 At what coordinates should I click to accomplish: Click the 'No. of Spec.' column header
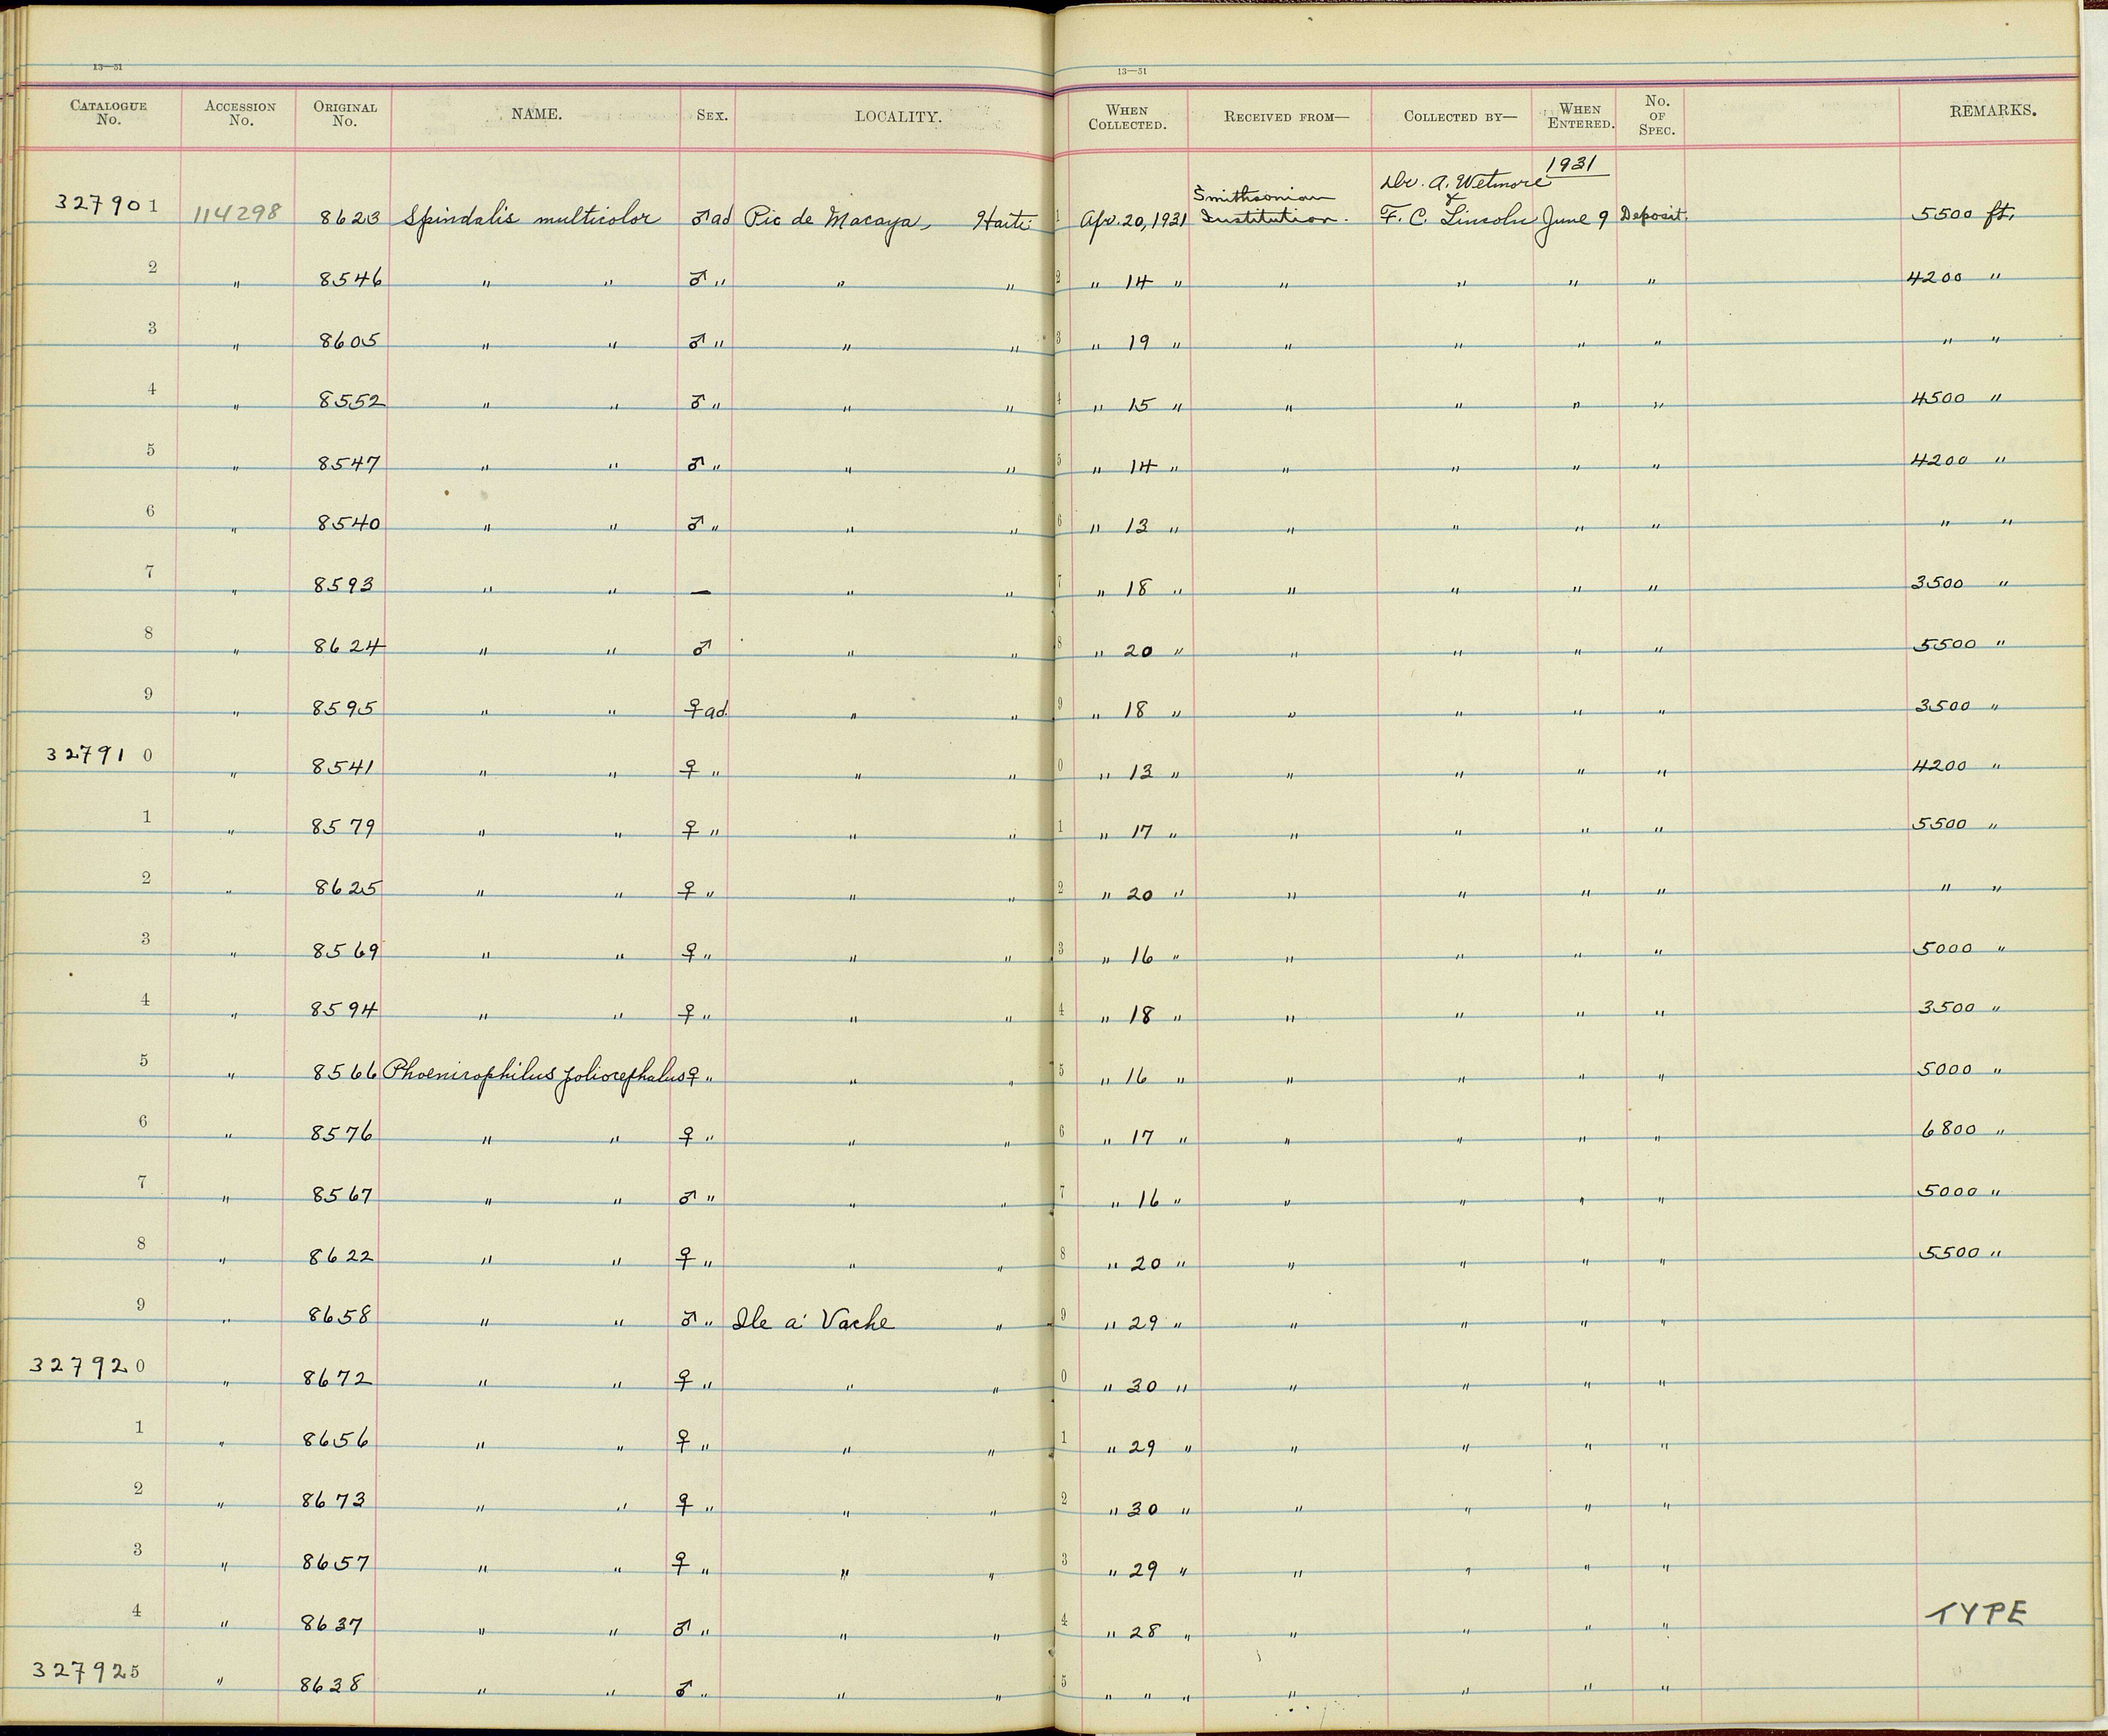[1656, 115]
